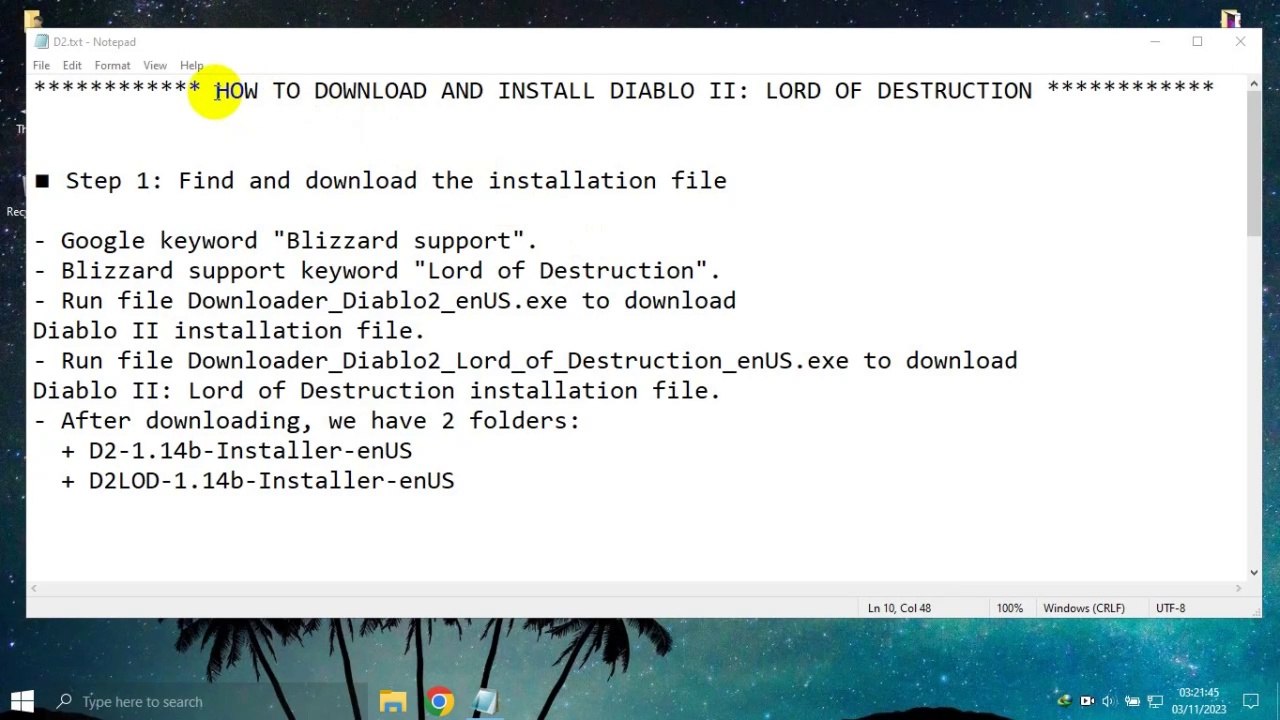Open File Explorer from the taskbar

[x=392, y=701]
